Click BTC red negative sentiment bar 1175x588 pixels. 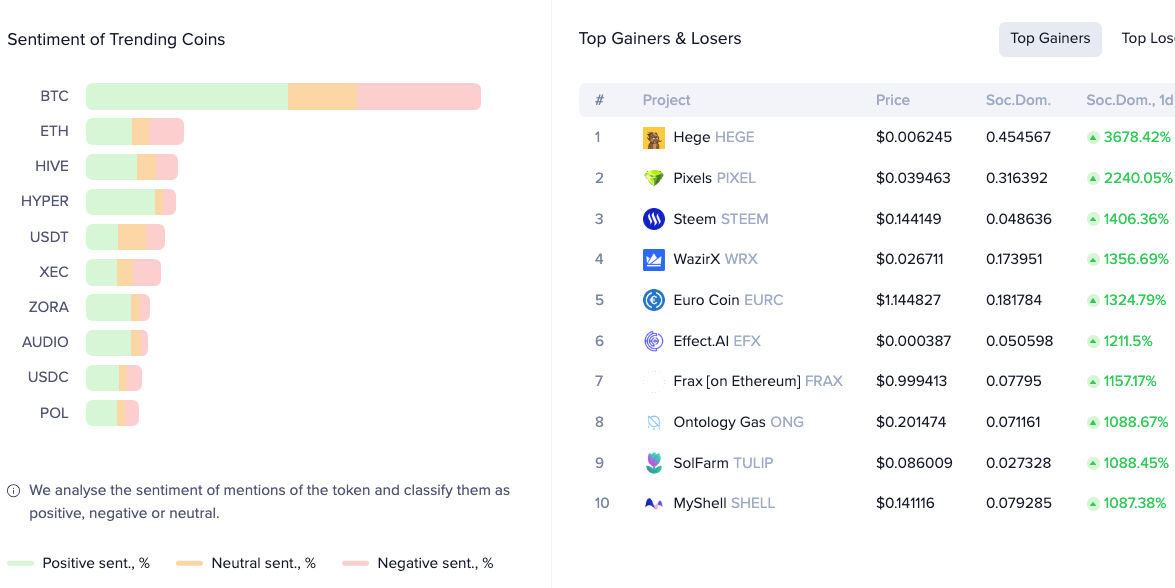[x=419, y=97]
